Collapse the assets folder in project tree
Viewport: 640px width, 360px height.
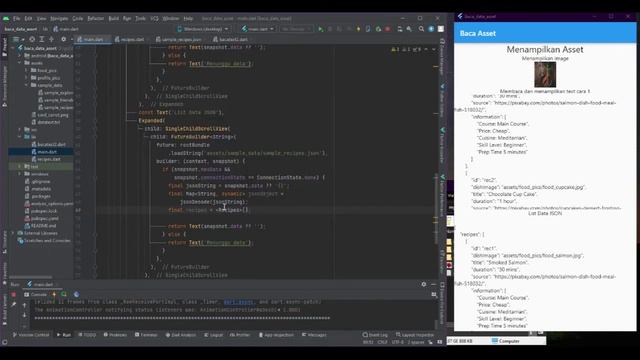[20, 63]
